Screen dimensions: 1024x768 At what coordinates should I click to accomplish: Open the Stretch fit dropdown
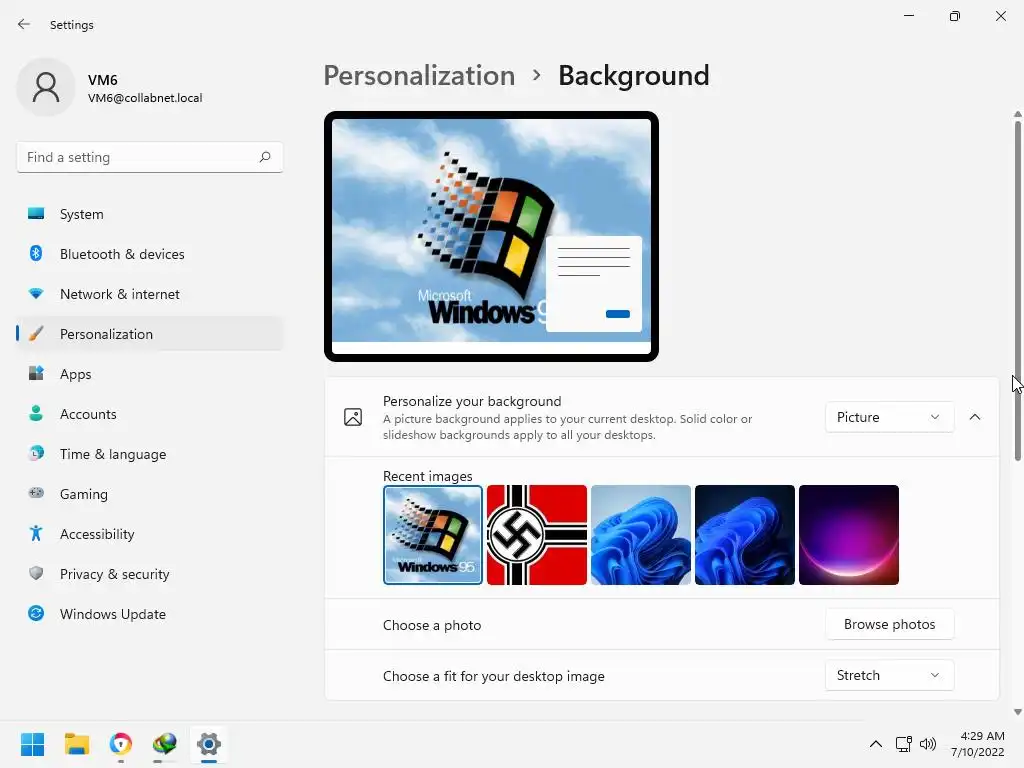(x=889, y=675)
